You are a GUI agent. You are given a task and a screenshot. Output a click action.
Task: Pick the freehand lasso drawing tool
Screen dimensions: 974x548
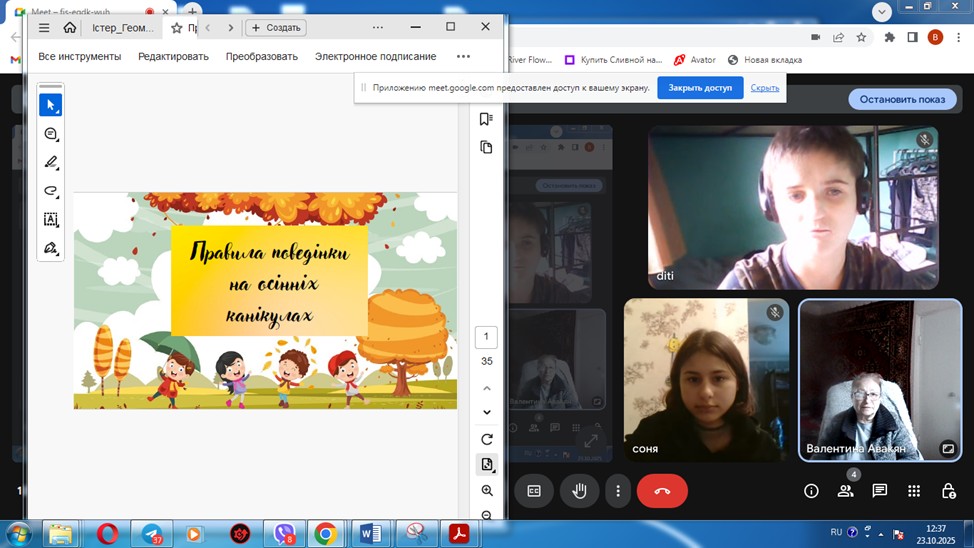[x=51, y=191]
